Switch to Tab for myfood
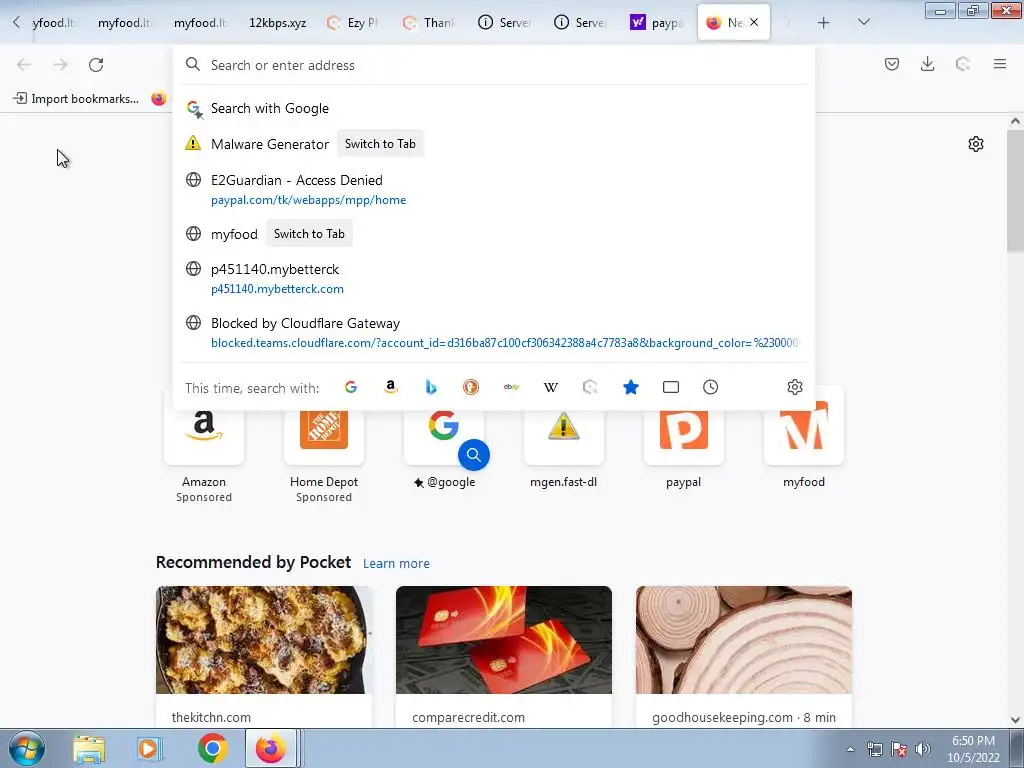 coord(309,234)
